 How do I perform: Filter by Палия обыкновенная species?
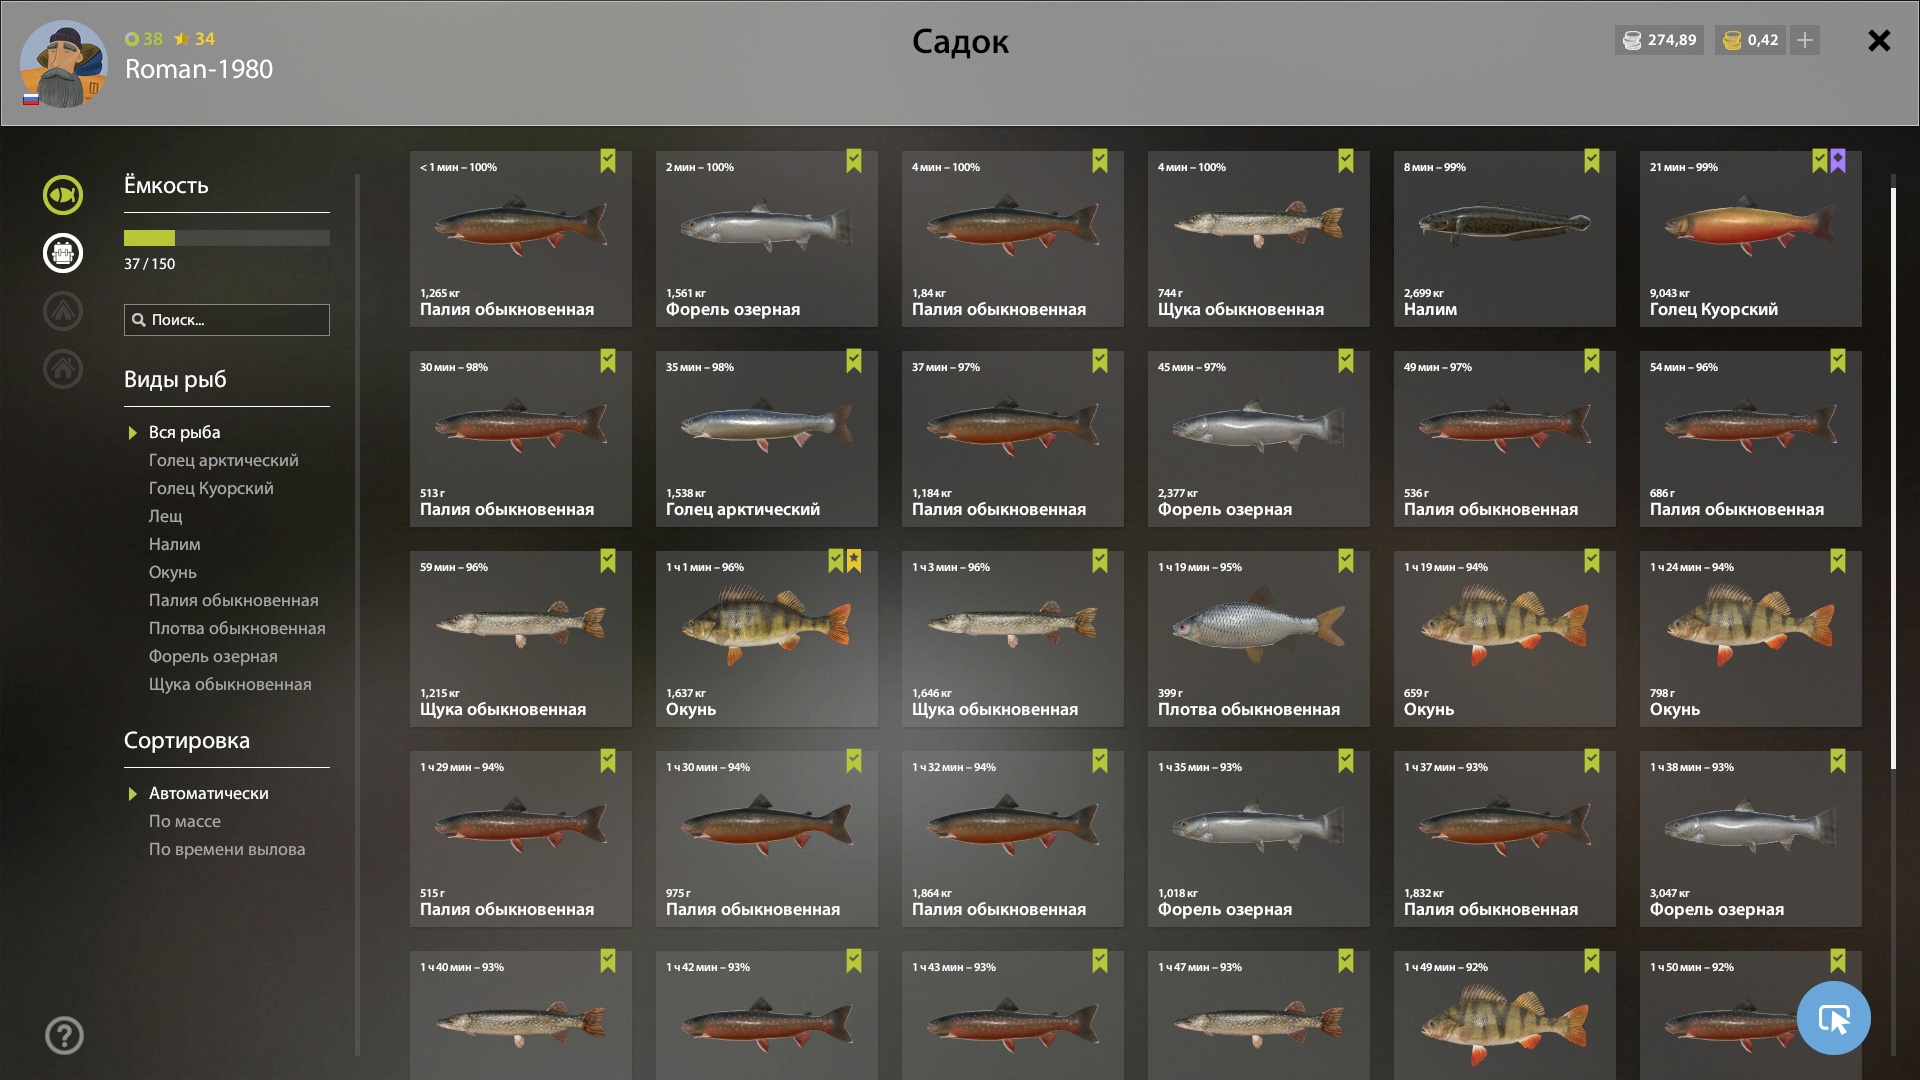click(x=233, y=600)
